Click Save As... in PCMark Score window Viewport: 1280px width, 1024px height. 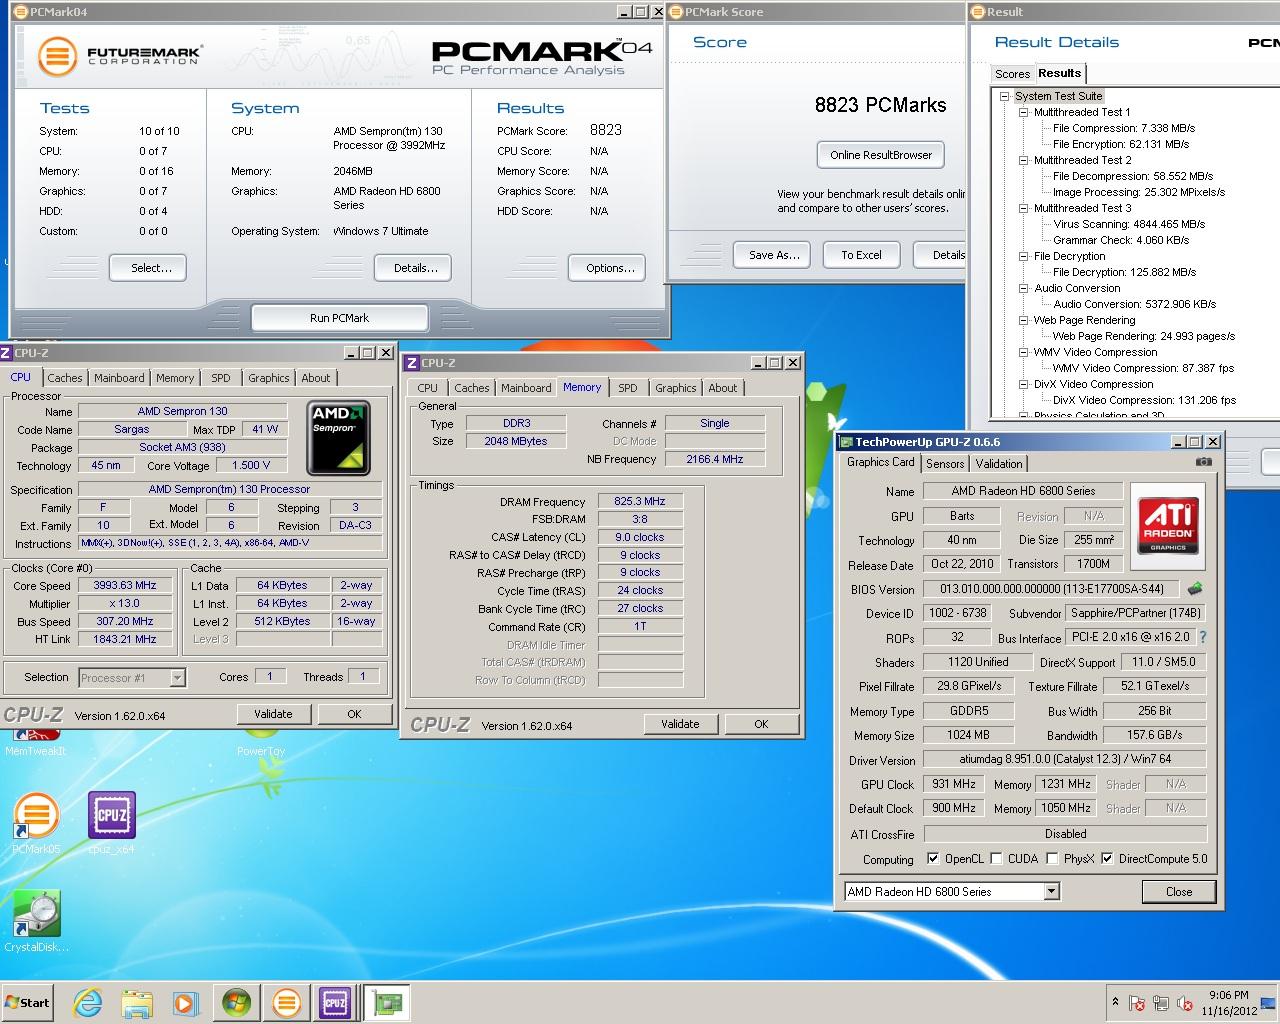(x=774, y=255)
